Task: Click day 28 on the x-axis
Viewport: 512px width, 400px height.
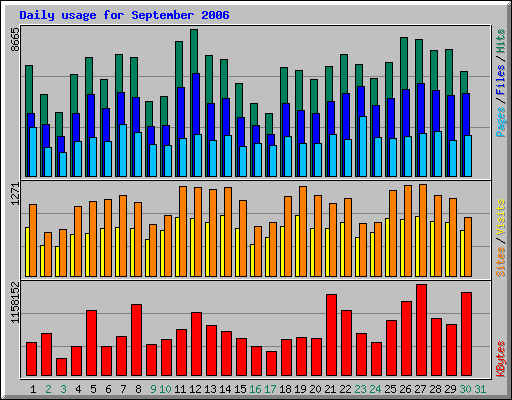Action: coord(435,389)
